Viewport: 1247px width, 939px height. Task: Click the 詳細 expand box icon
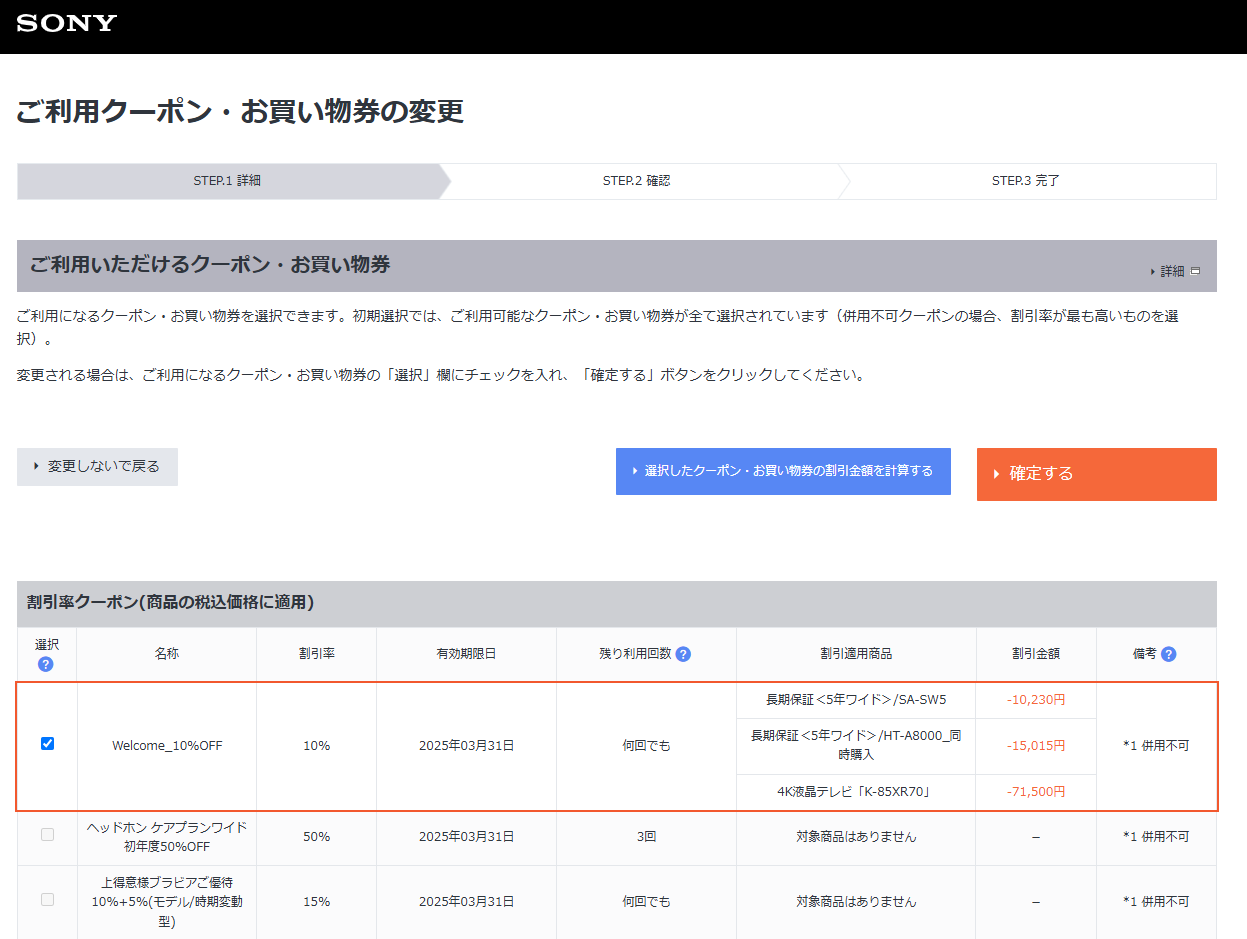coord(1195,271)
